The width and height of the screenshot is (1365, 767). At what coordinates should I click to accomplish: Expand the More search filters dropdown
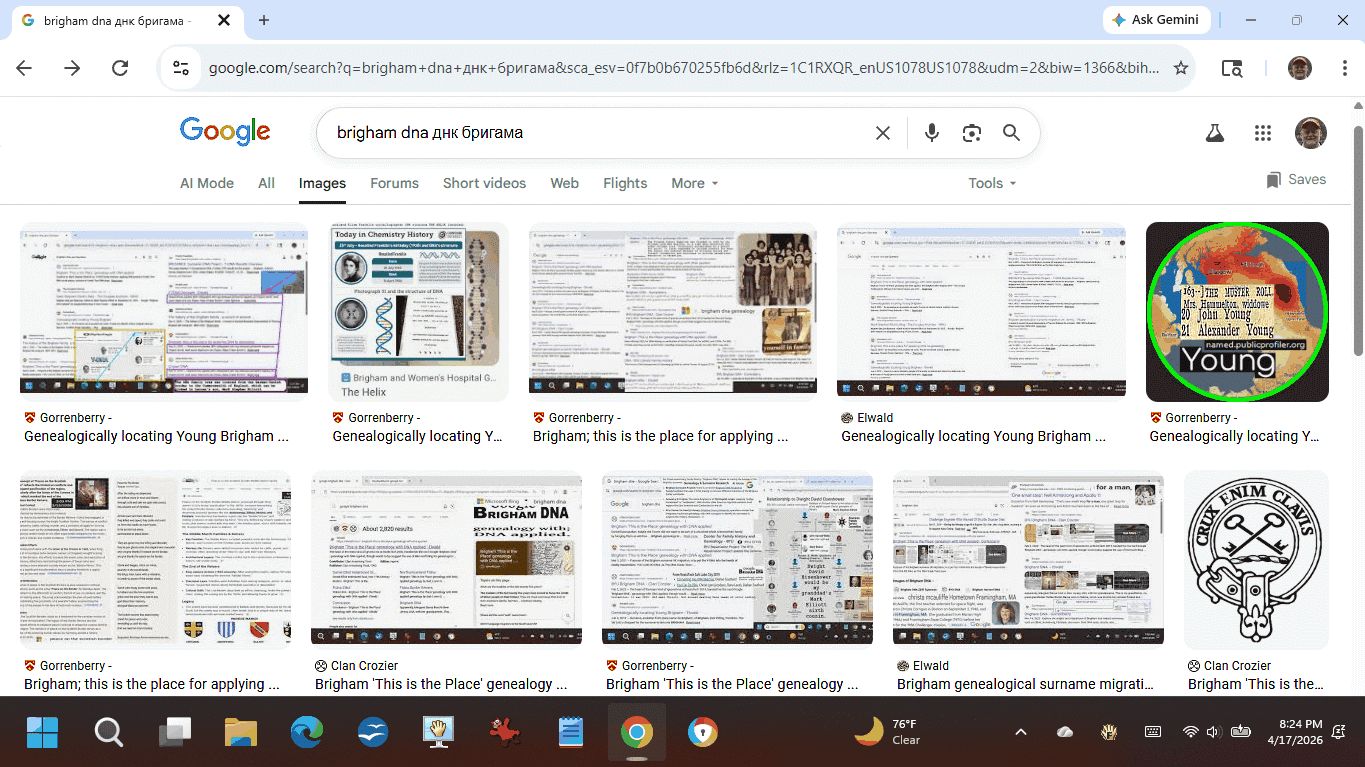(x=694, y=183)
